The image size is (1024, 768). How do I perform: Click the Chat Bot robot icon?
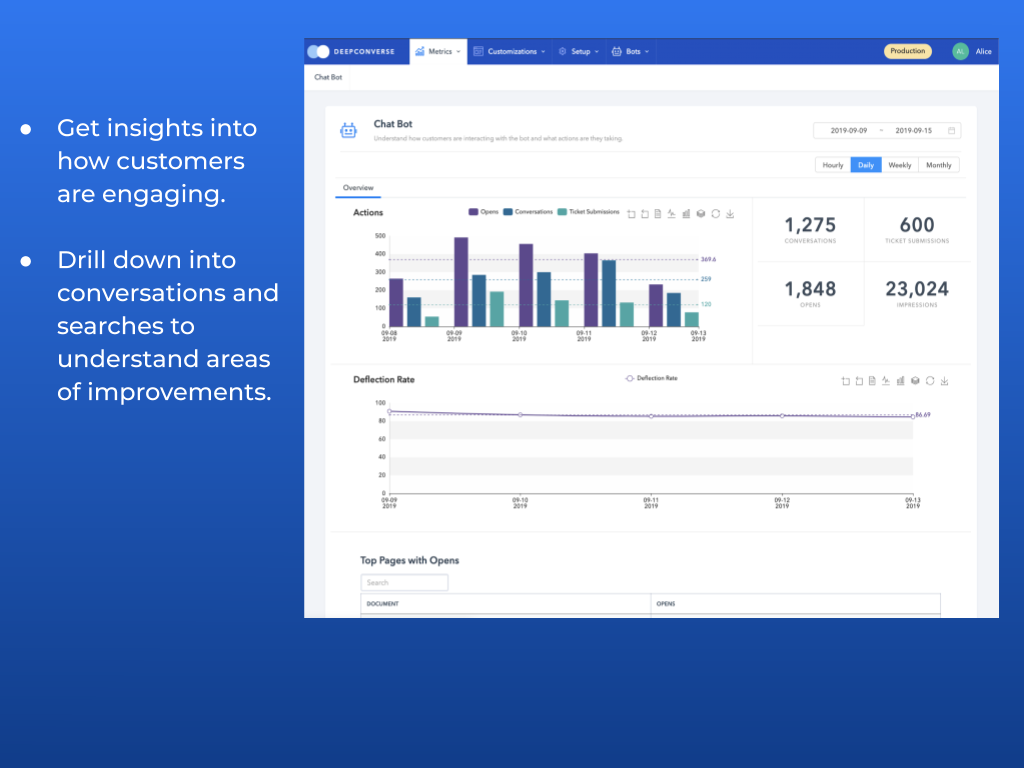coord(348,130)
